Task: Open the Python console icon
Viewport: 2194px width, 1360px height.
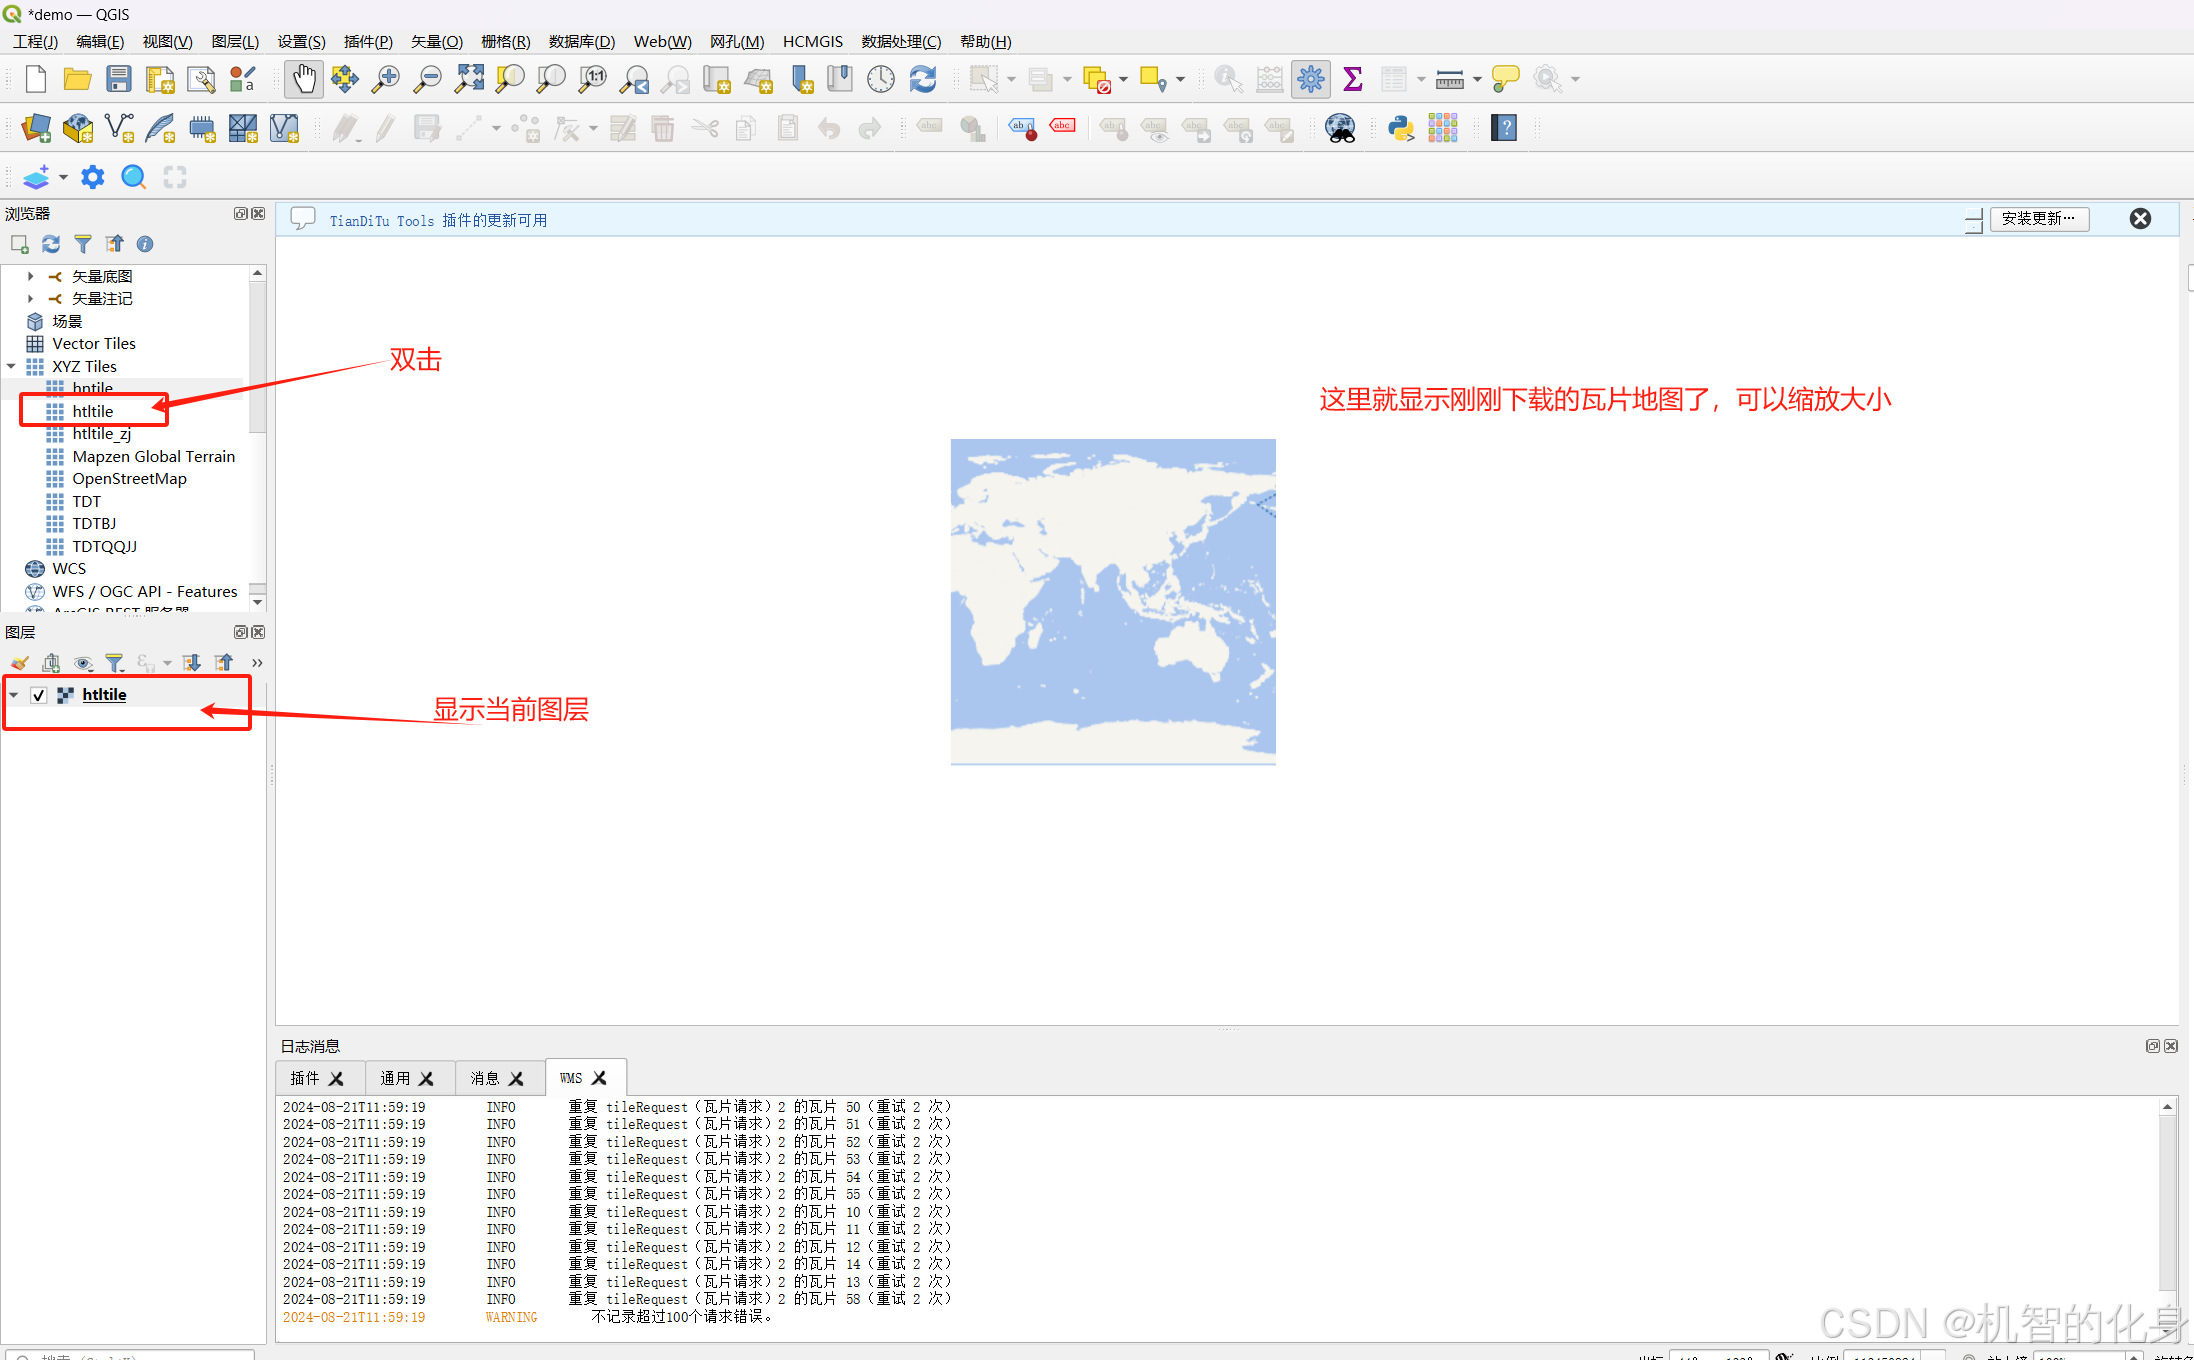Action: [x=1400, y=128]
